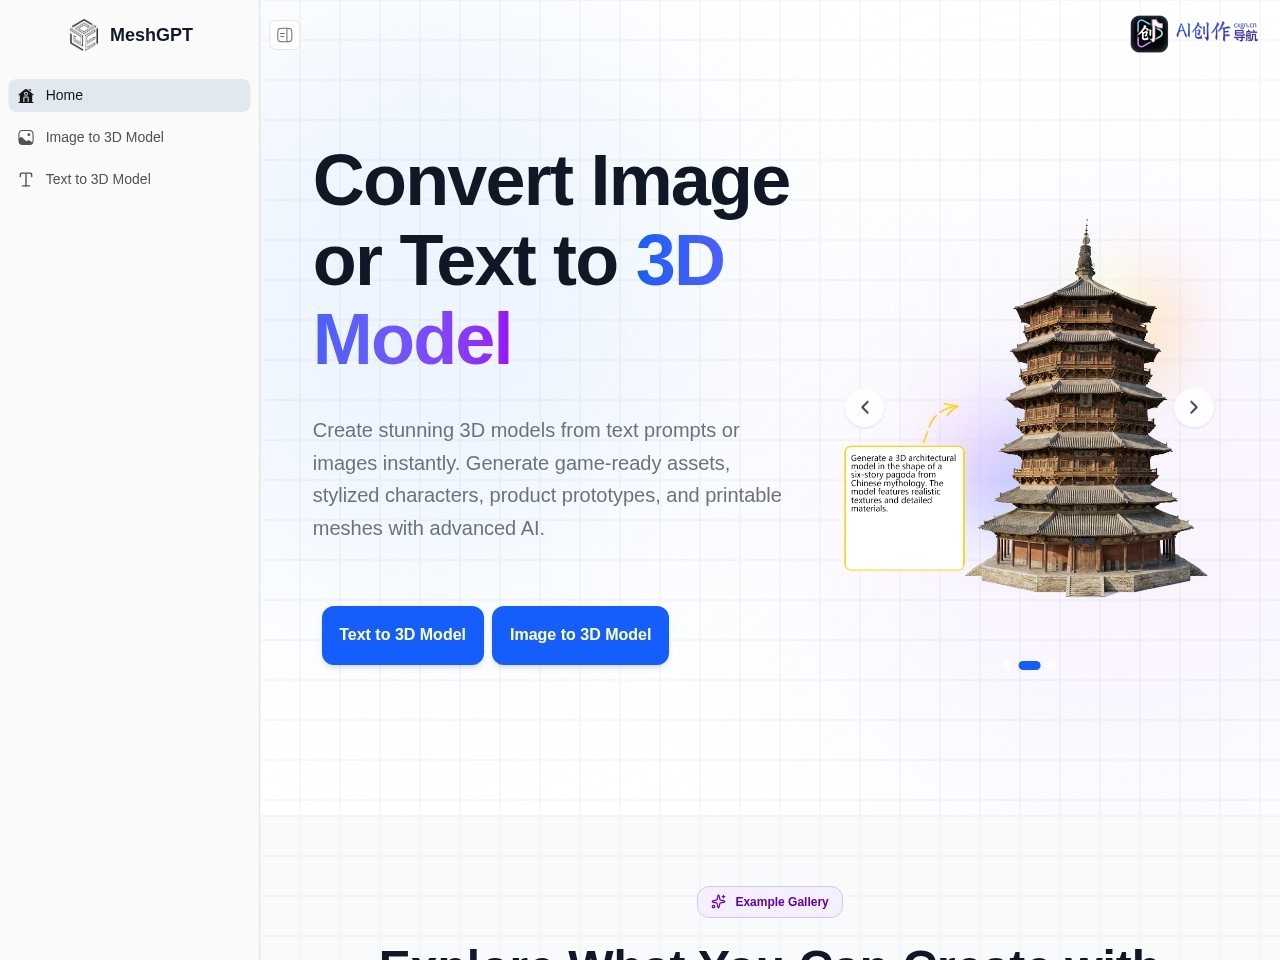
Task: Select the first carousel indicator dot
Action: (1007, 665)
